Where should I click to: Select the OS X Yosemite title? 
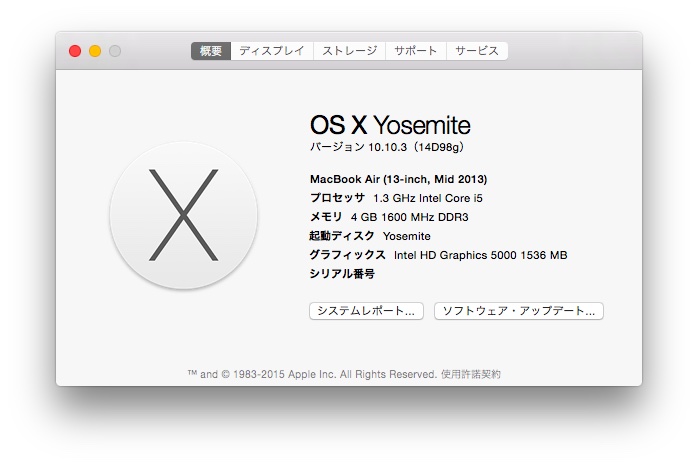[390, 125]
